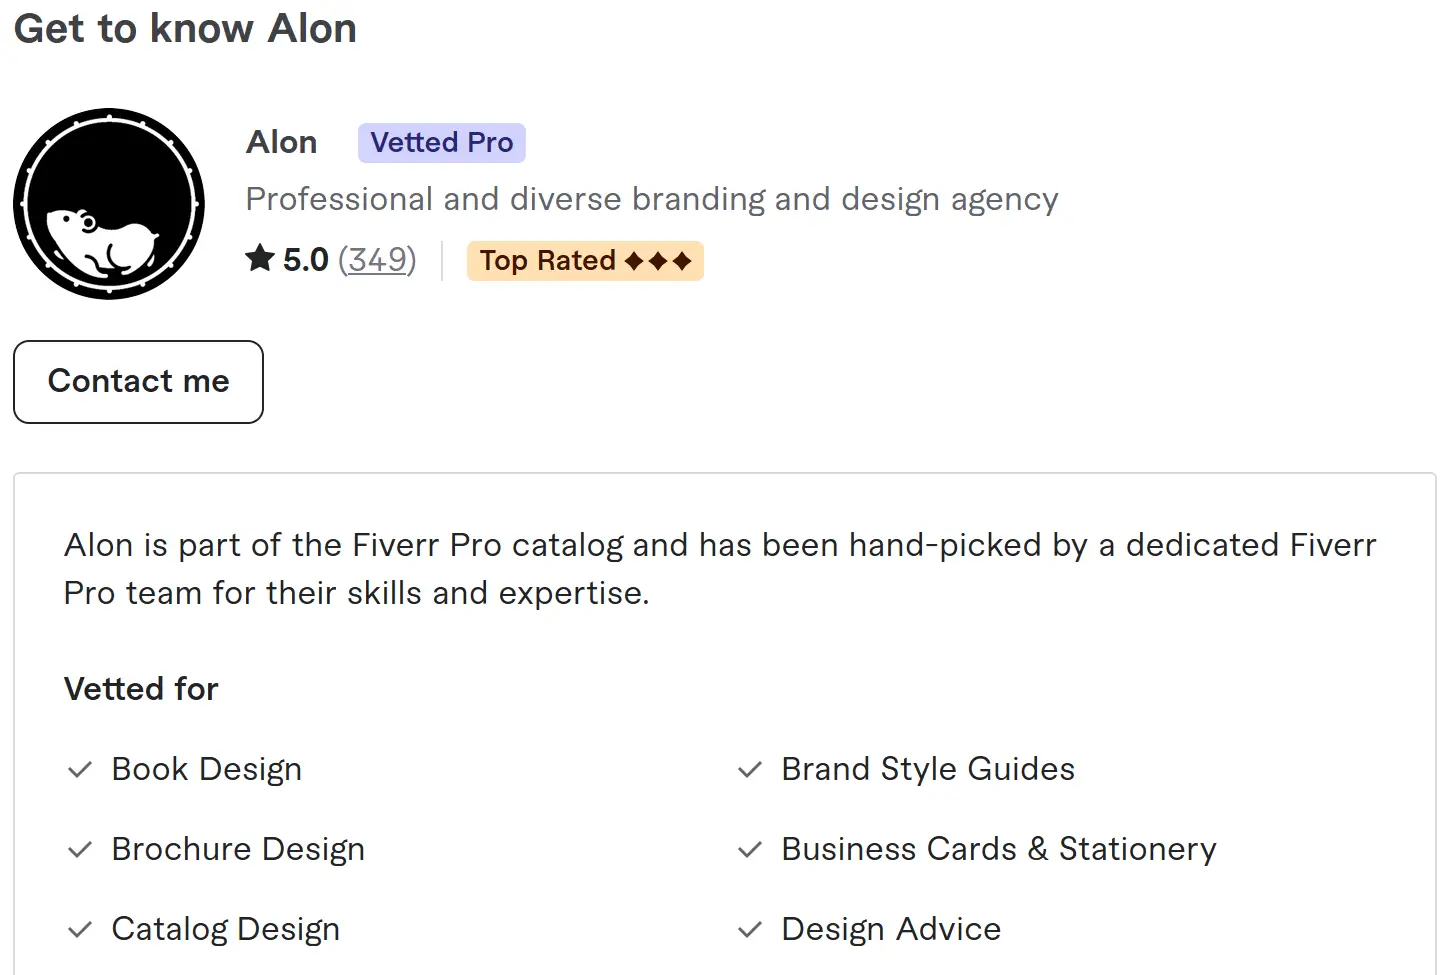Select the Brand Style Guides label

[928, 769]
